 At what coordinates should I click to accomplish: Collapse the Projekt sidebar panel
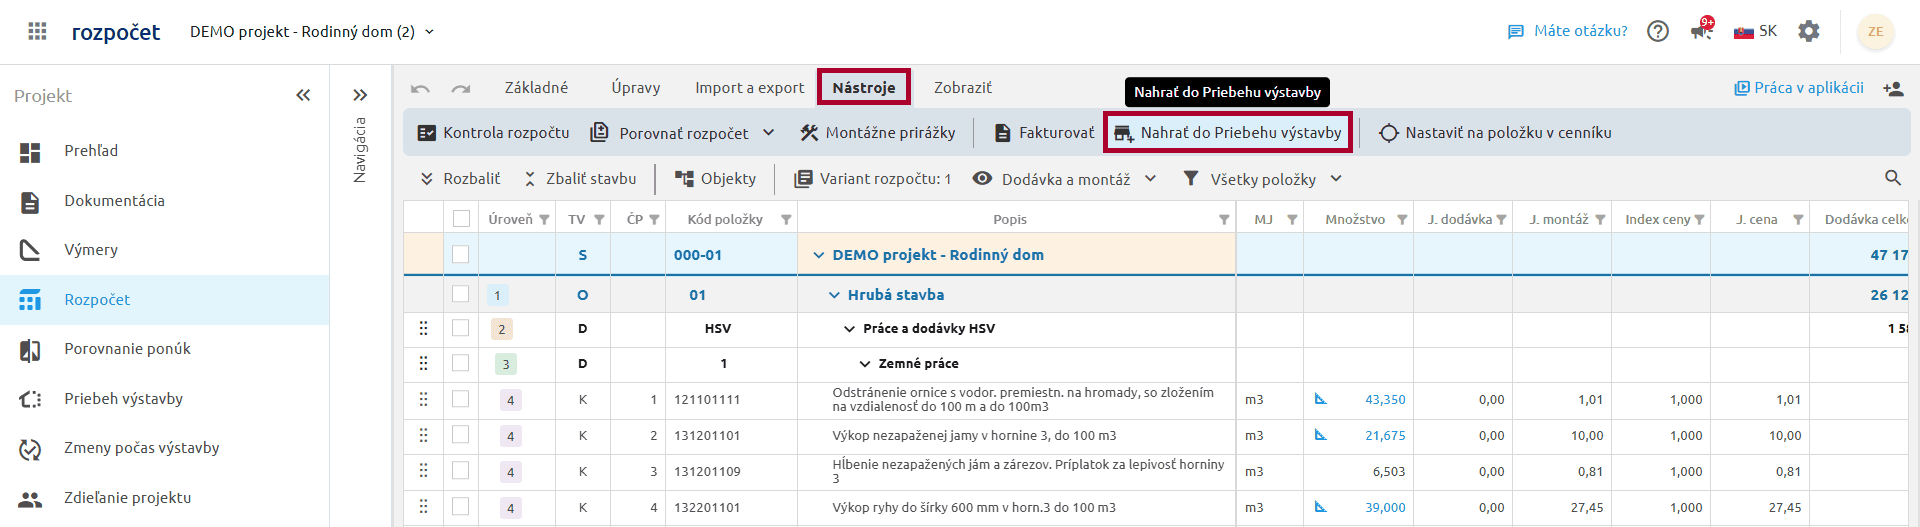pyautogui.click(x=303, y=95)
